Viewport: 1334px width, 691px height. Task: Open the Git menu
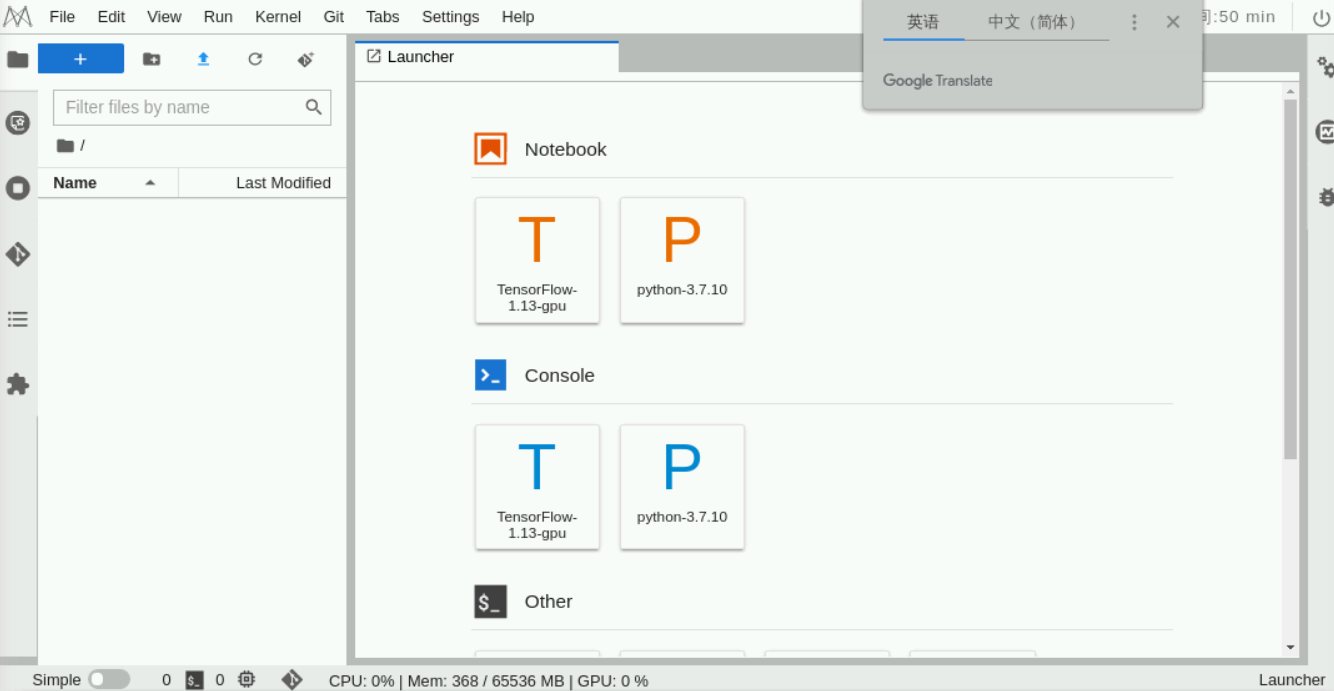pos(334,17)
